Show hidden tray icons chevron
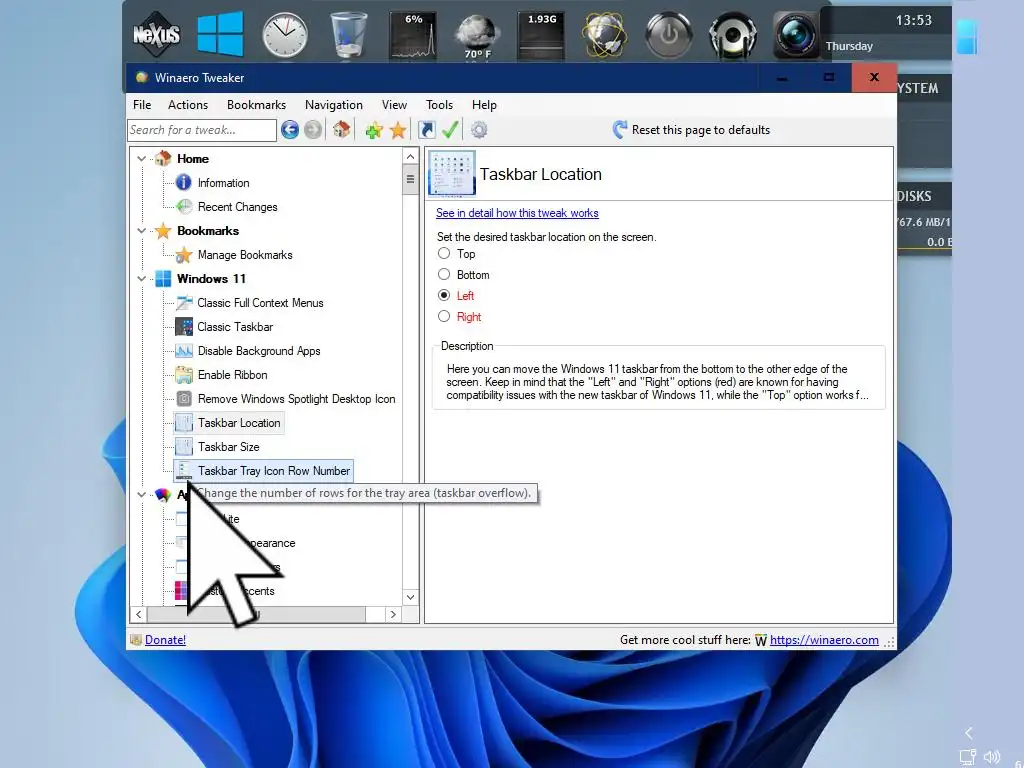Viewport: 1024px width, 768px height. 969,733
